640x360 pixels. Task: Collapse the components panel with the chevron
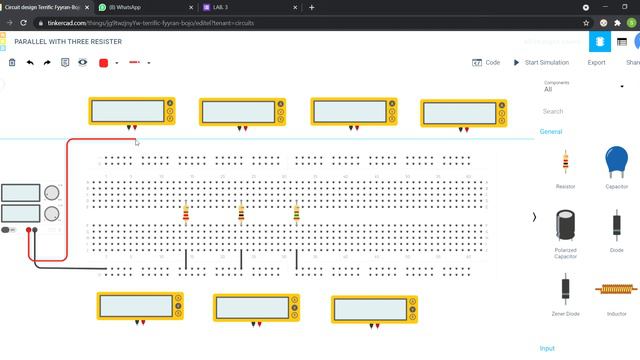click(534, 217)
